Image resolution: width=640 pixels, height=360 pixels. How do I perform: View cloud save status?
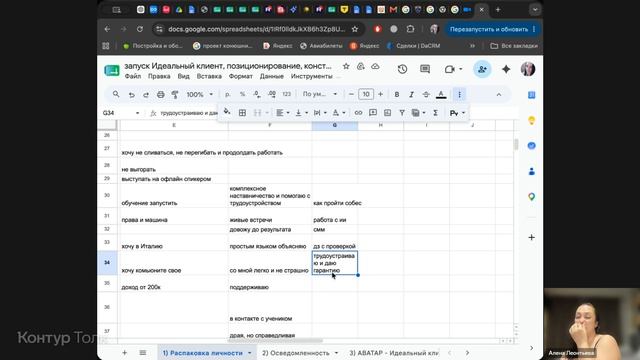tap(375, 66)
